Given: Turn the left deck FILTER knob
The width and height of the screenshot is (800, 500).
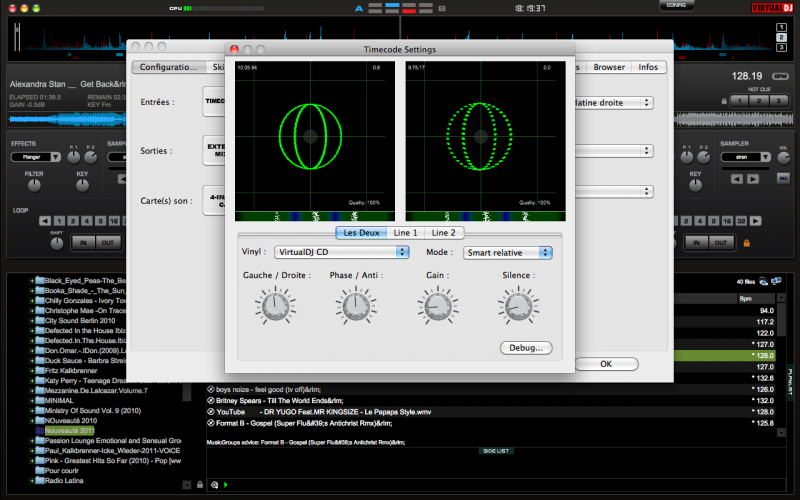Looking at the screenshot, I should (x=34, y=186).
